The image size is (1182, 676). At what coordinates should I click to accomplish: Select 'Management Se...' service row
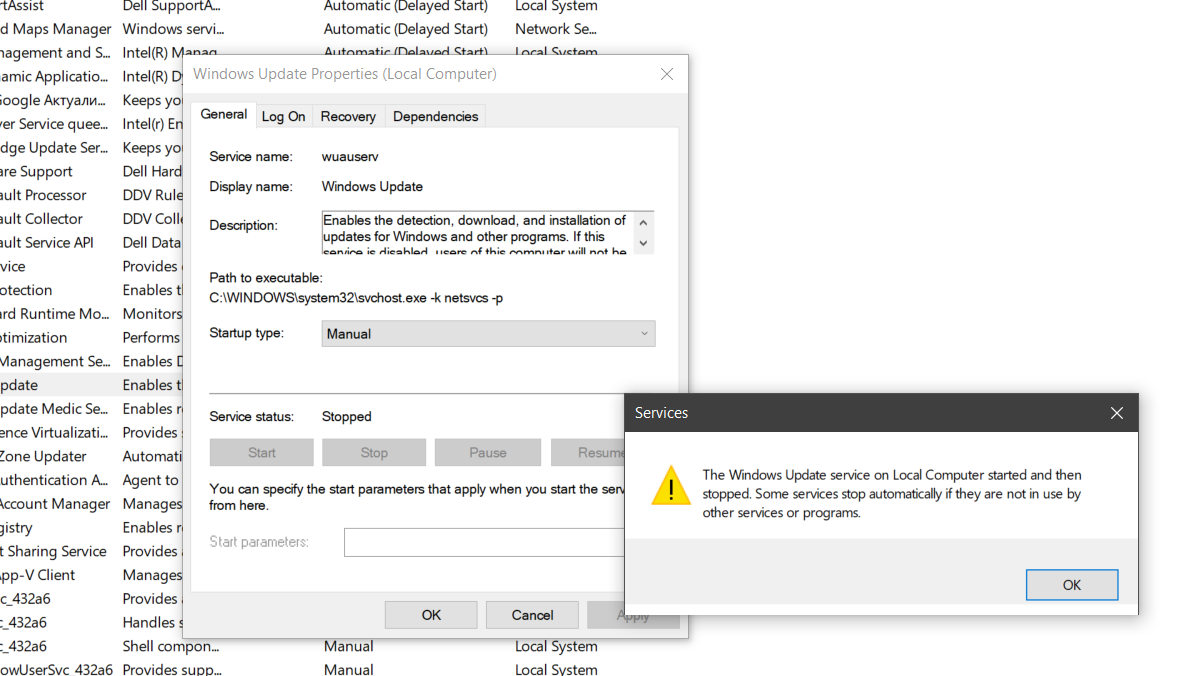pyautogui.click(x=55, y=362)
